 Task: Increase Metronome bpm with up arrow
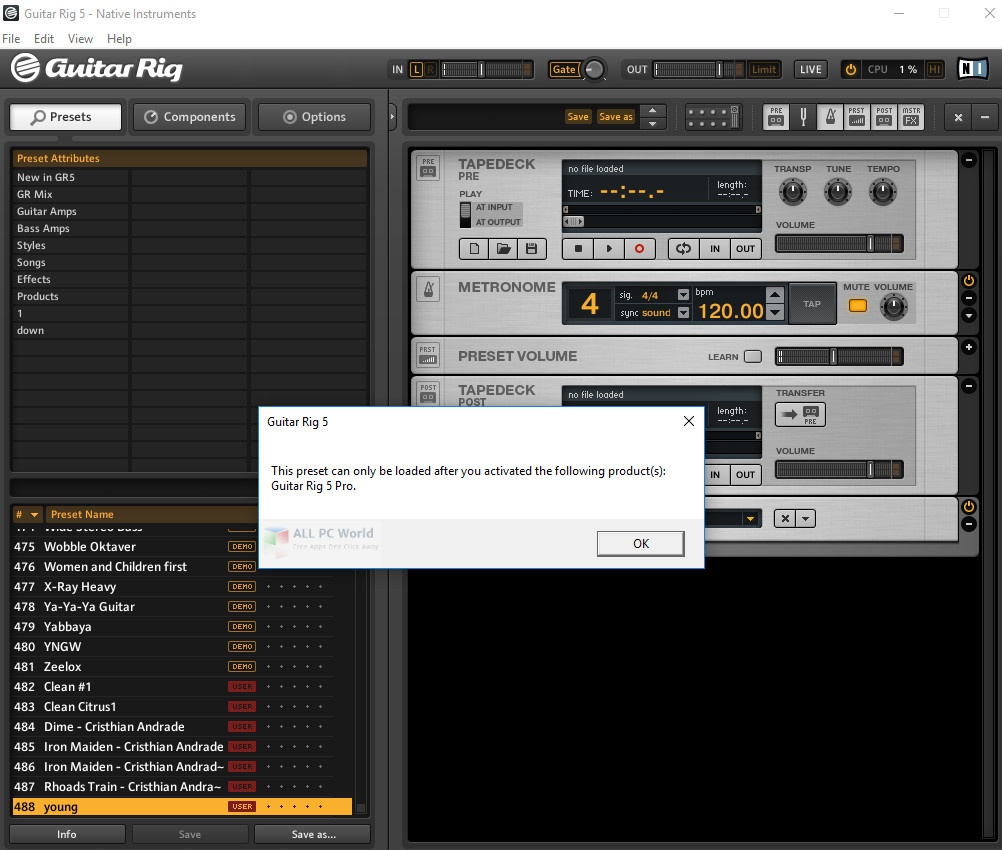pyautogui.click(x=775, y=294)
